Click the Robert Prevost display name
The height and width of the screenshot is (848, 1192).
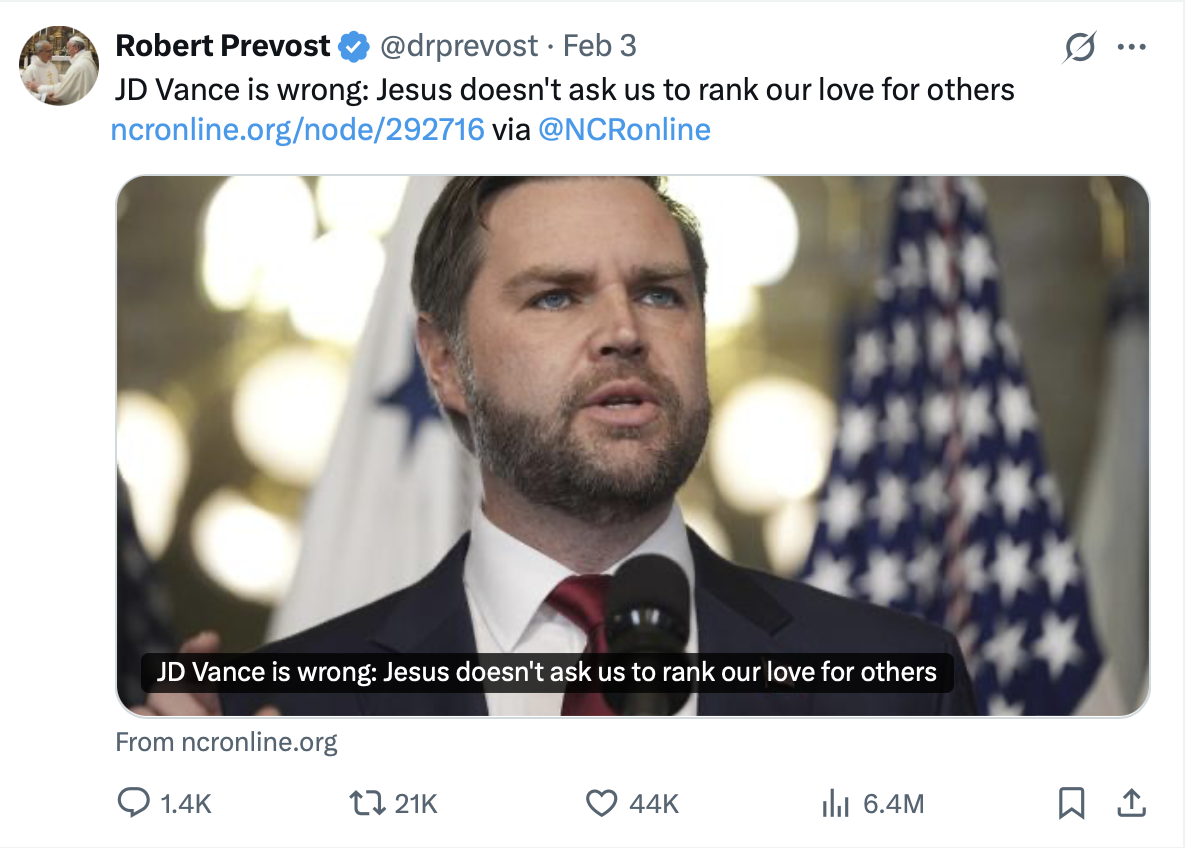point(222,46)
